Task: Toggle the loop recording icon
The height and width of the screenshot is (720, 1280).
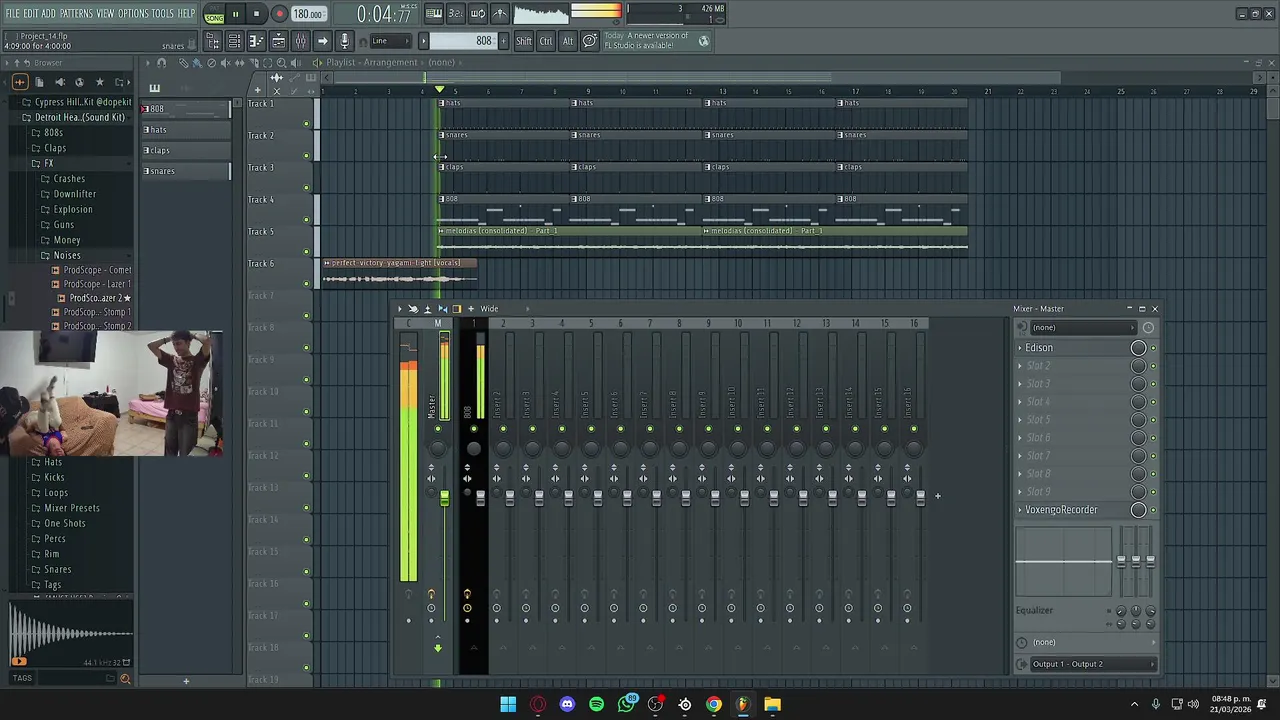Action: pos(478,14)
